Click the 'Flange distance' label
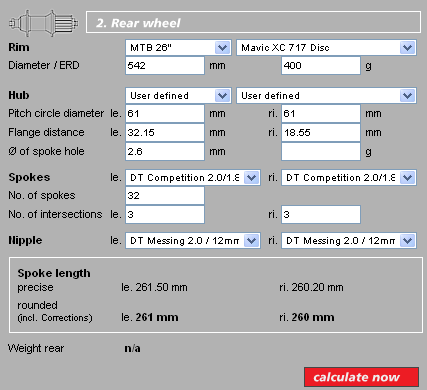Image resolution: width=427 pixels, height=390 pixels. (46, 132)
